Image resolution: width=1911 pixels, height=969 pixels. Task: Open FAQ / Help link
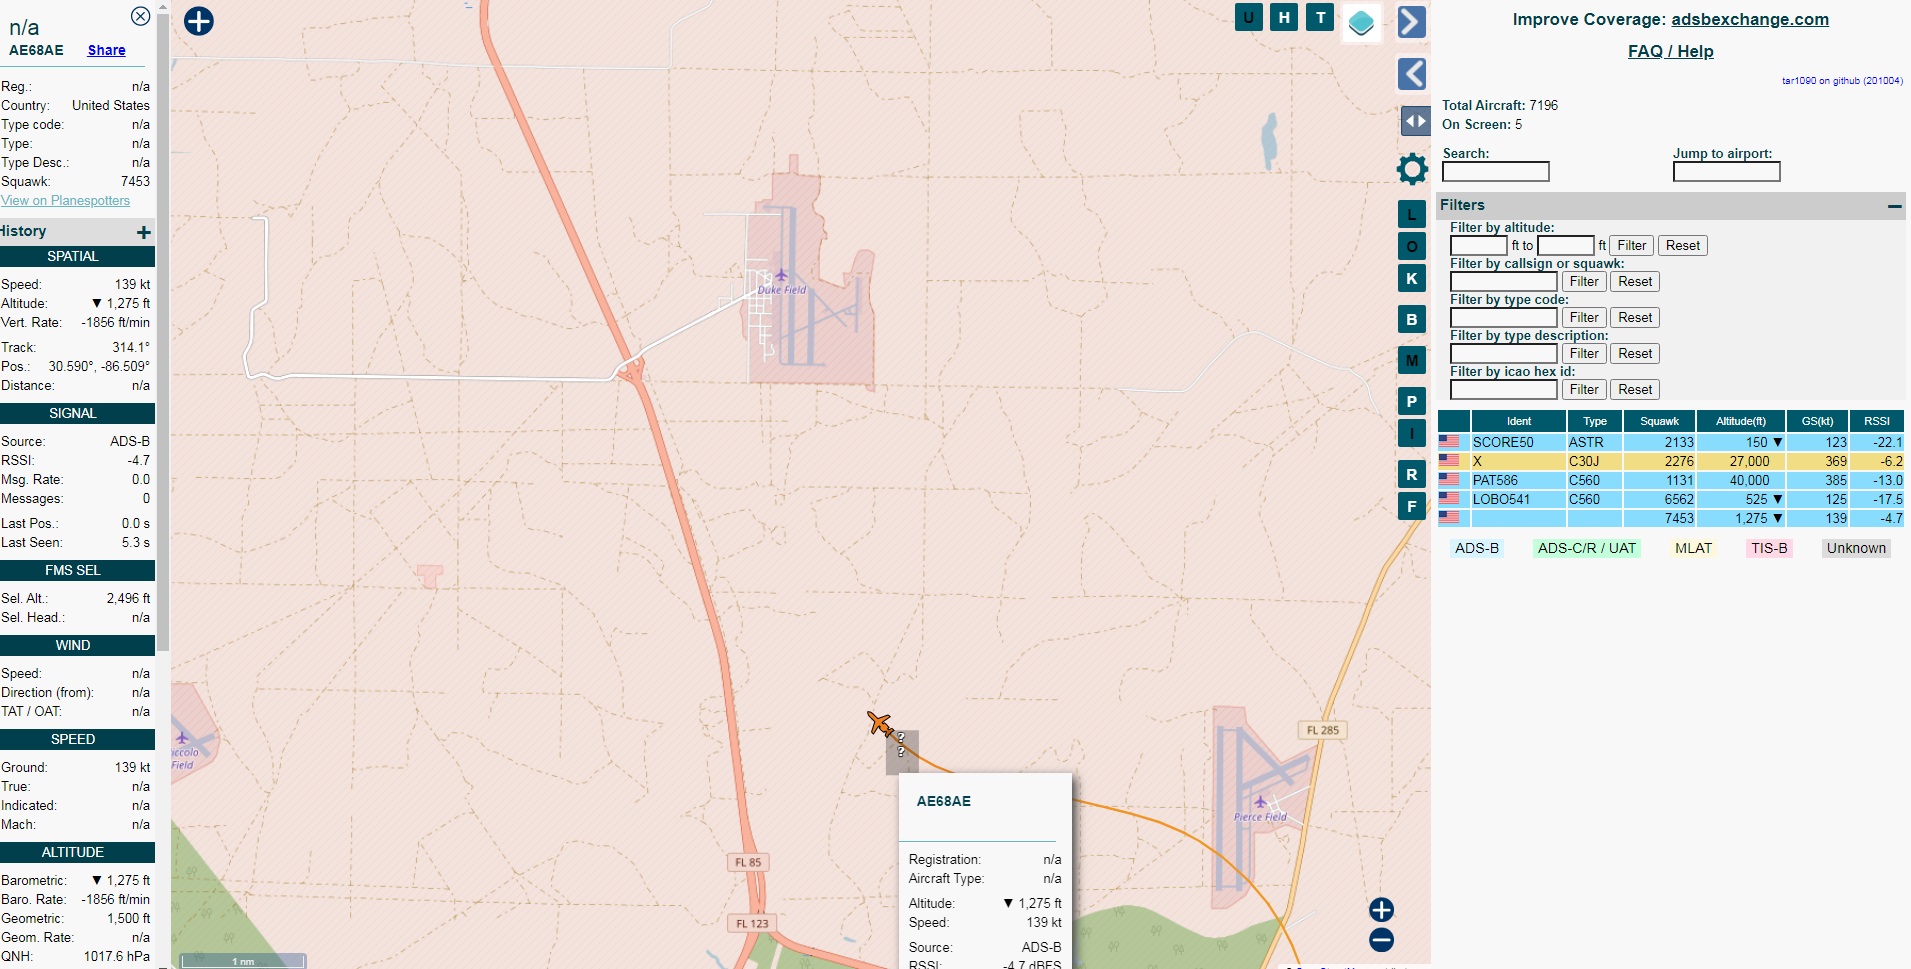coord(1670,51)
